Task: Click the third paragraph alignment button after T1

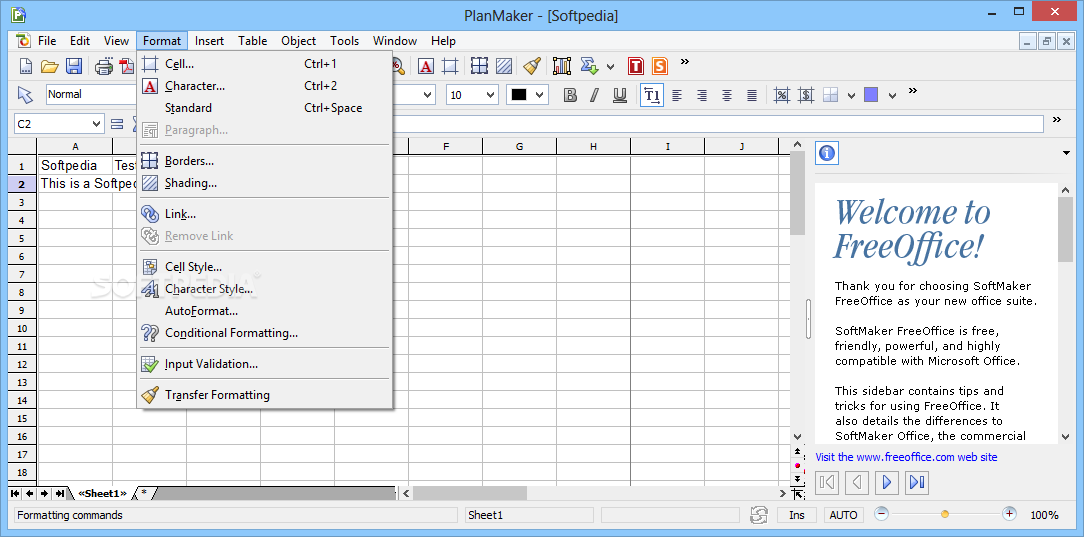Action: (727, 95)
